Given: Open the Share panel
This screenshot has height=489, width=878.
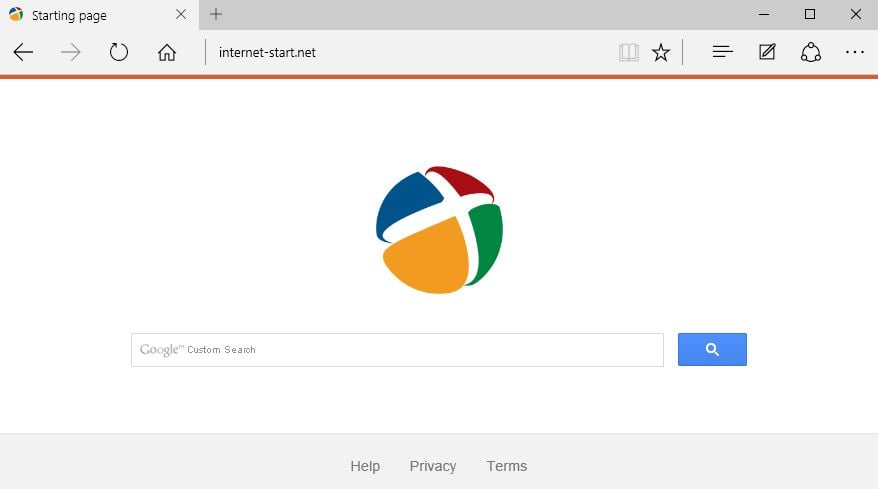Looking at the screenshot, I should [811, 52].
